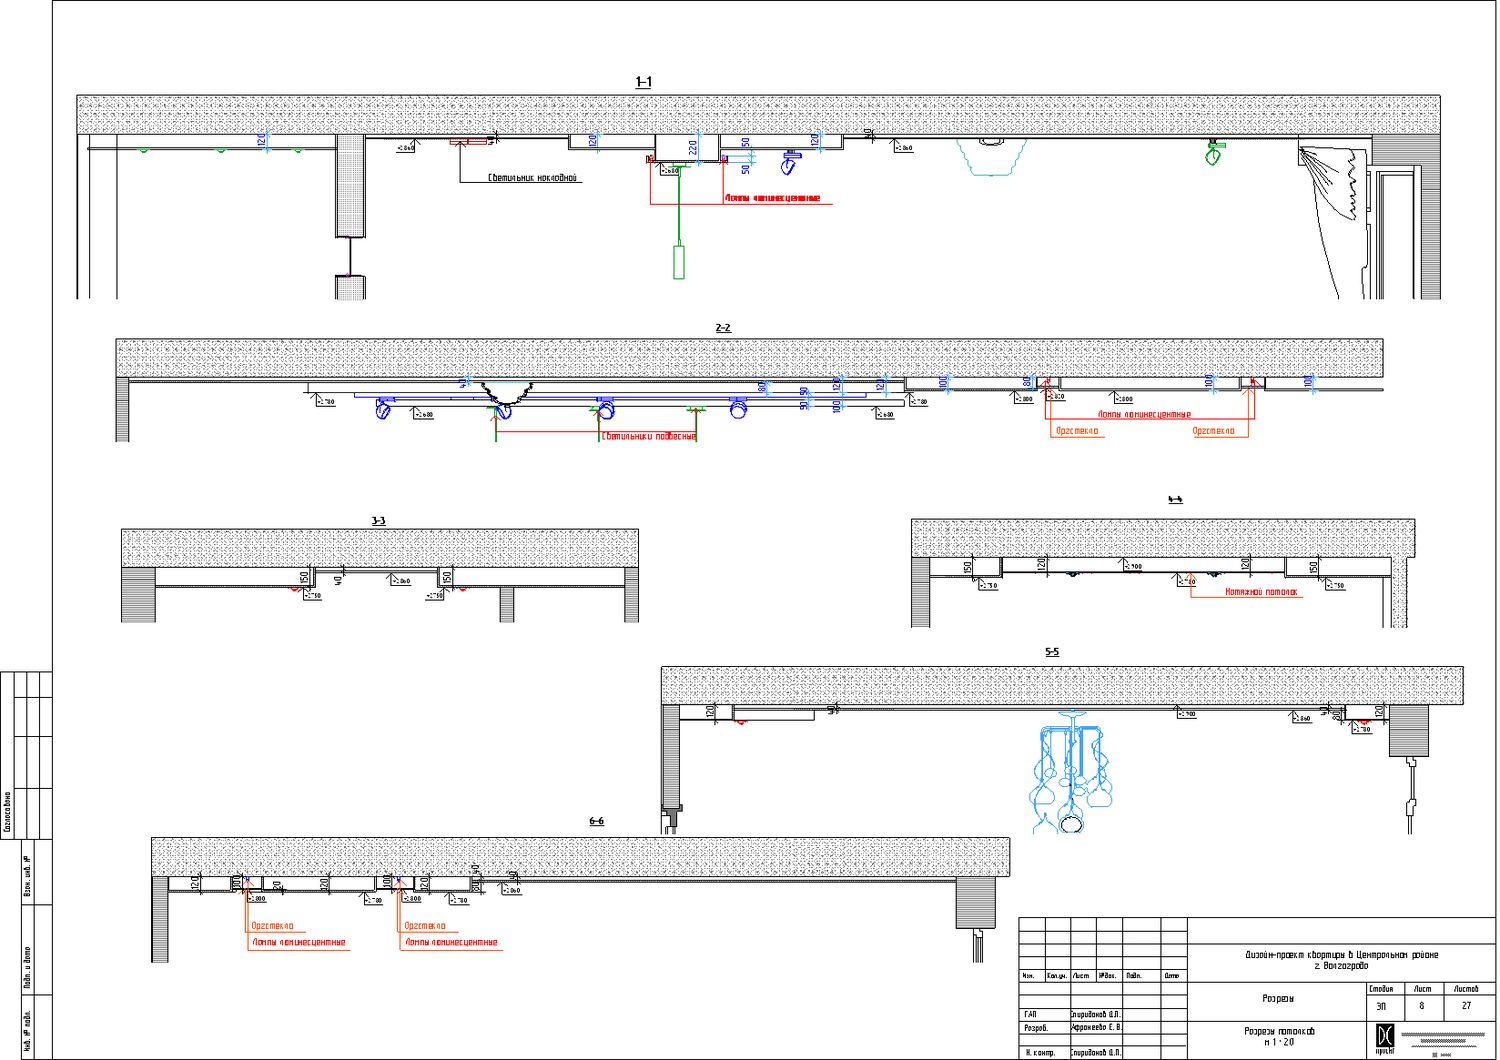Select the left 'Оргстекло' label in section 6-6
Image resolution: width=1500 pixels, height=1060 pixels.
pos(272,926)
